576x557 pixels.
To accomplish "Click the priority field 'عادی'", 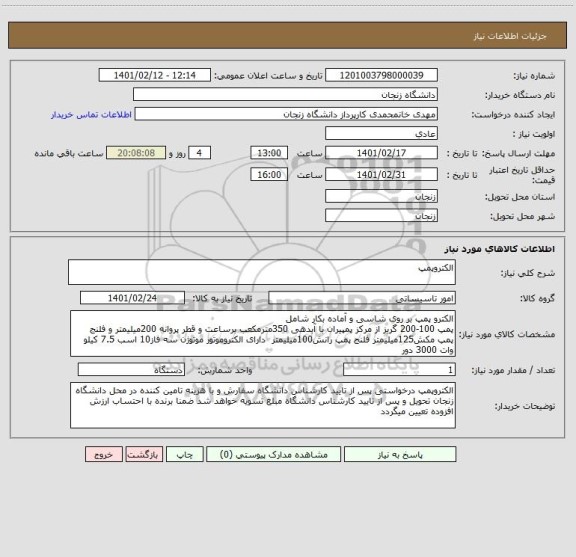I will [381, 133].
